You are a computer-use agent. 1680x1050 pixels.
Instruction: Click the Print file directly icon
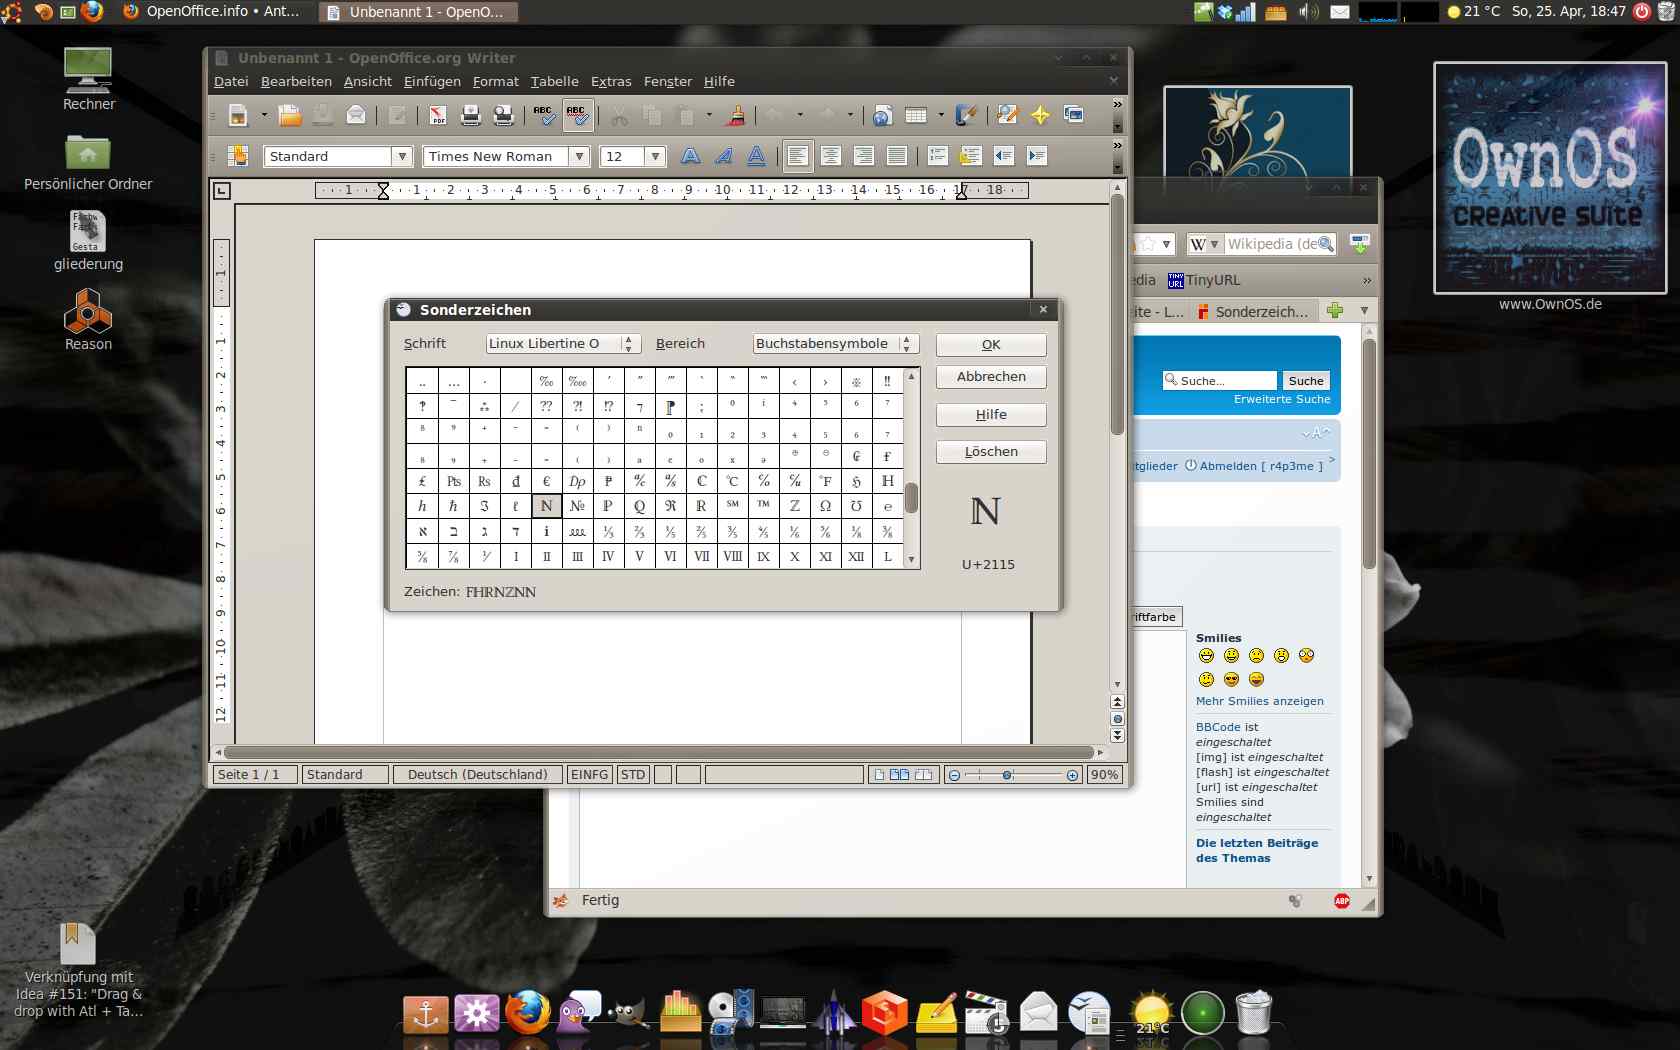coord(471,115)
